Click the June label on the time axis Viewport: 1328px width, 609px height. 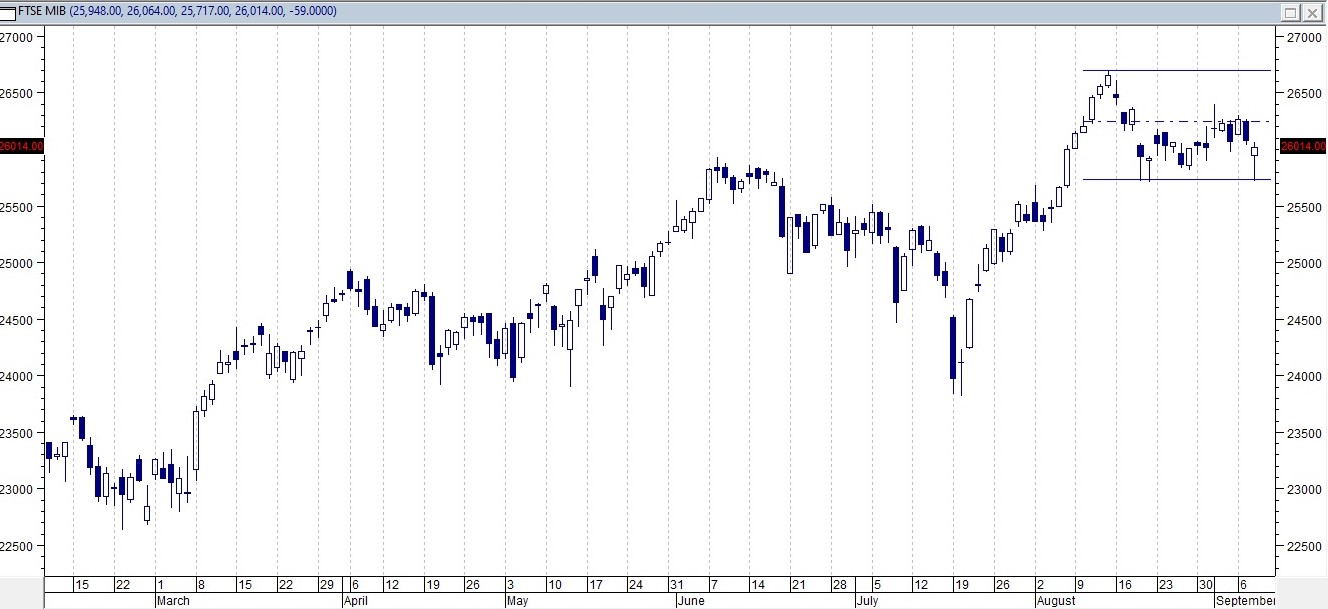point(691,601)
